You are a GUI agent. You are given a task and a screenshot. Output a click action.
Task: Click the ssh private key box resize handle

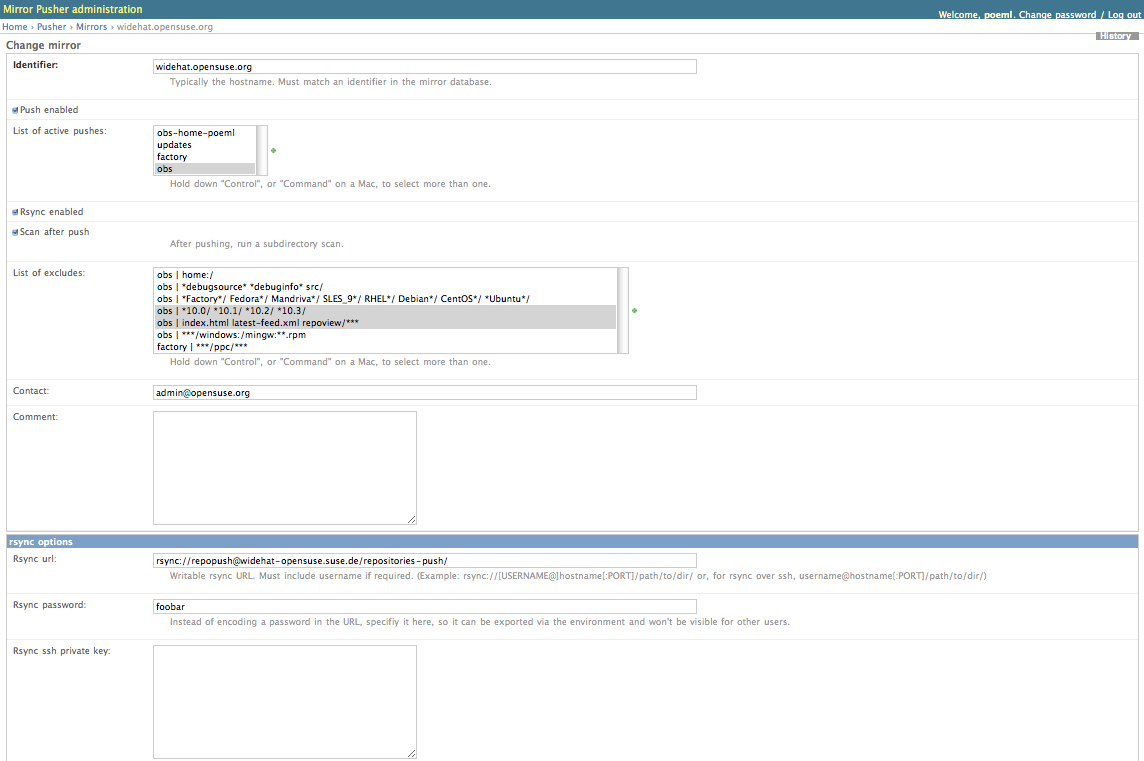pos(412,754)
